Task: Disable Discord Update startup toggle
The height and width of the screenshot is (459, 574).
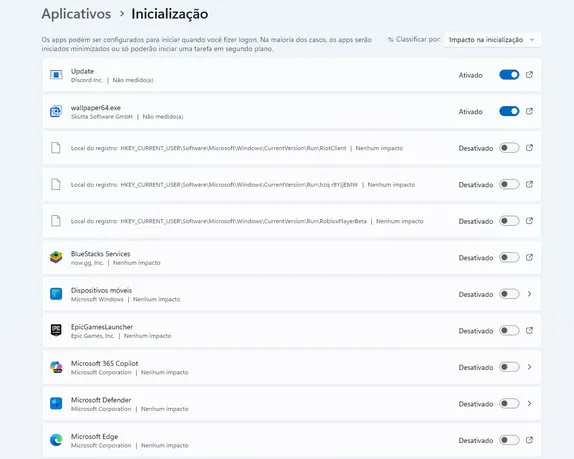Action: (x=509, y=75)
